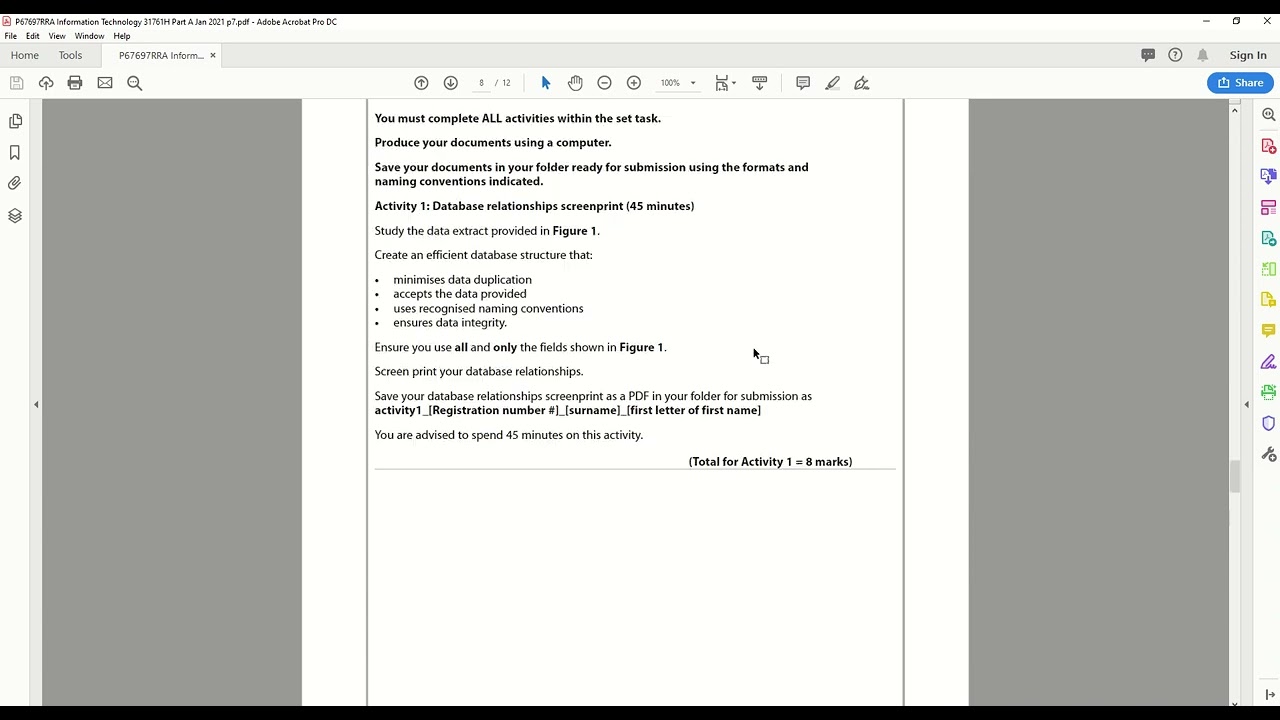The width and height of the screenshot is (1280, 720).
Task: Open the fit page options icon
Action: pyautogui.click(x=721, y=83)
